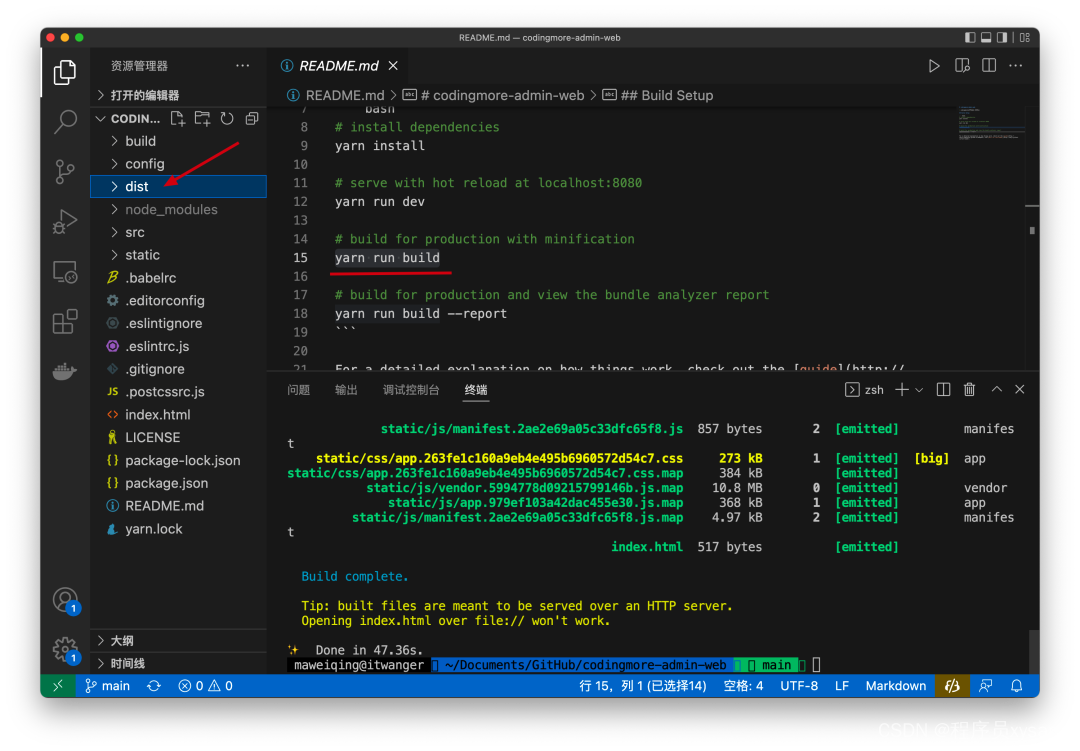The image size is (1080, 751).
Task: Maximize the terminal panel size
Action: (996, 390)
